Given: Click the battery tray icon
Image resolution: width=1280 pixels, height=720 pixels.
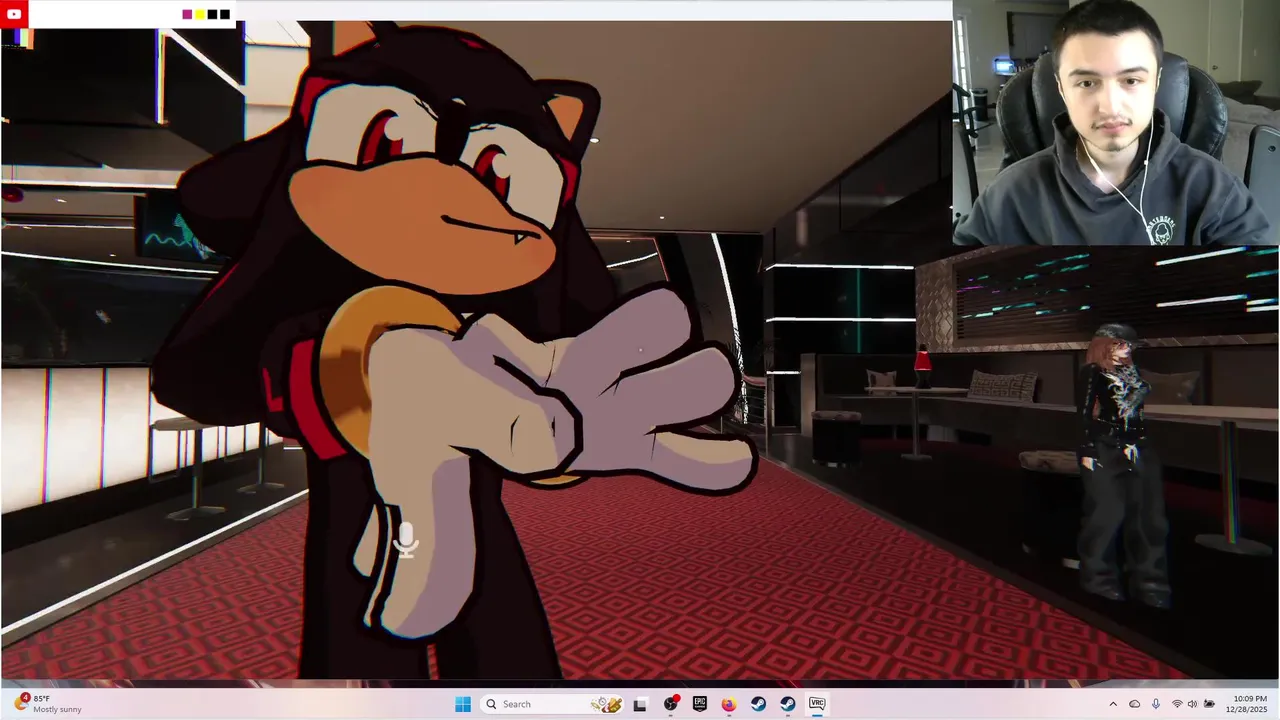Looking at the screenshot, I should click(x=1209, y=704).
